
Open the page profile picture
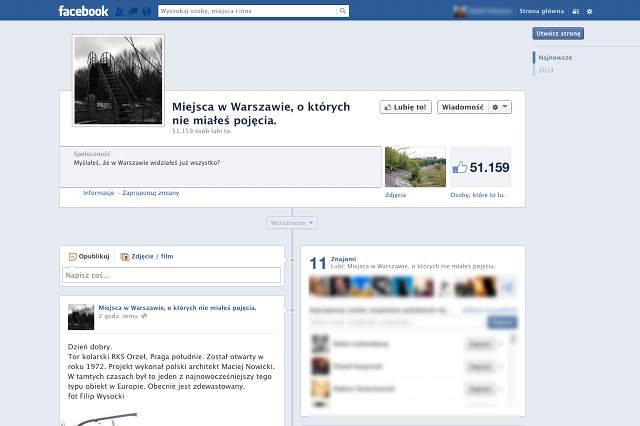pos(118,80)
